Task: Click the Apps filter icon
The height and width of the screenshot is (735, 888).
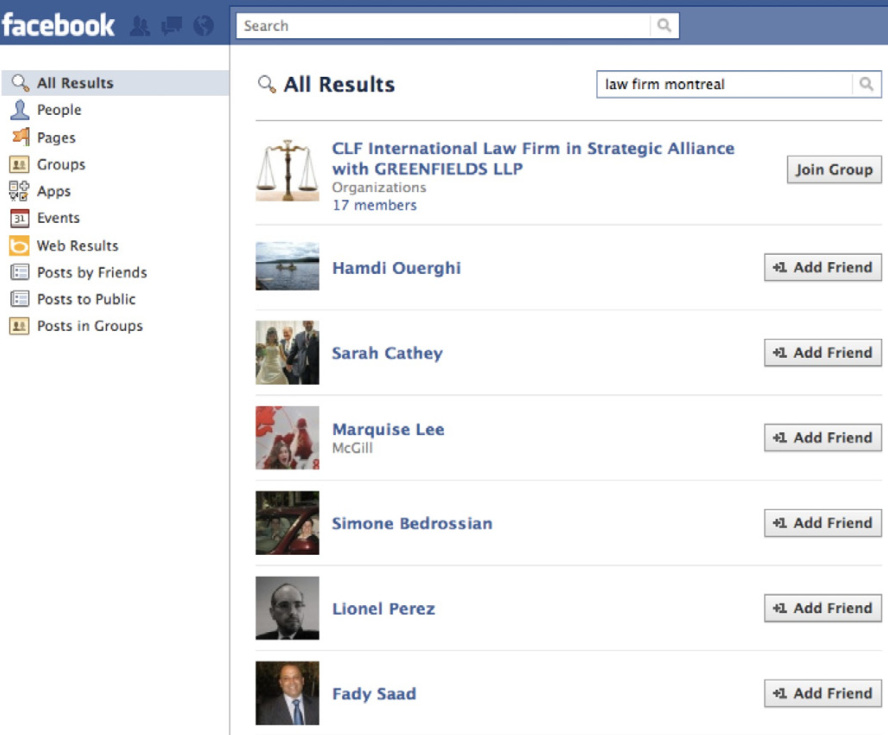Action: 19,191
